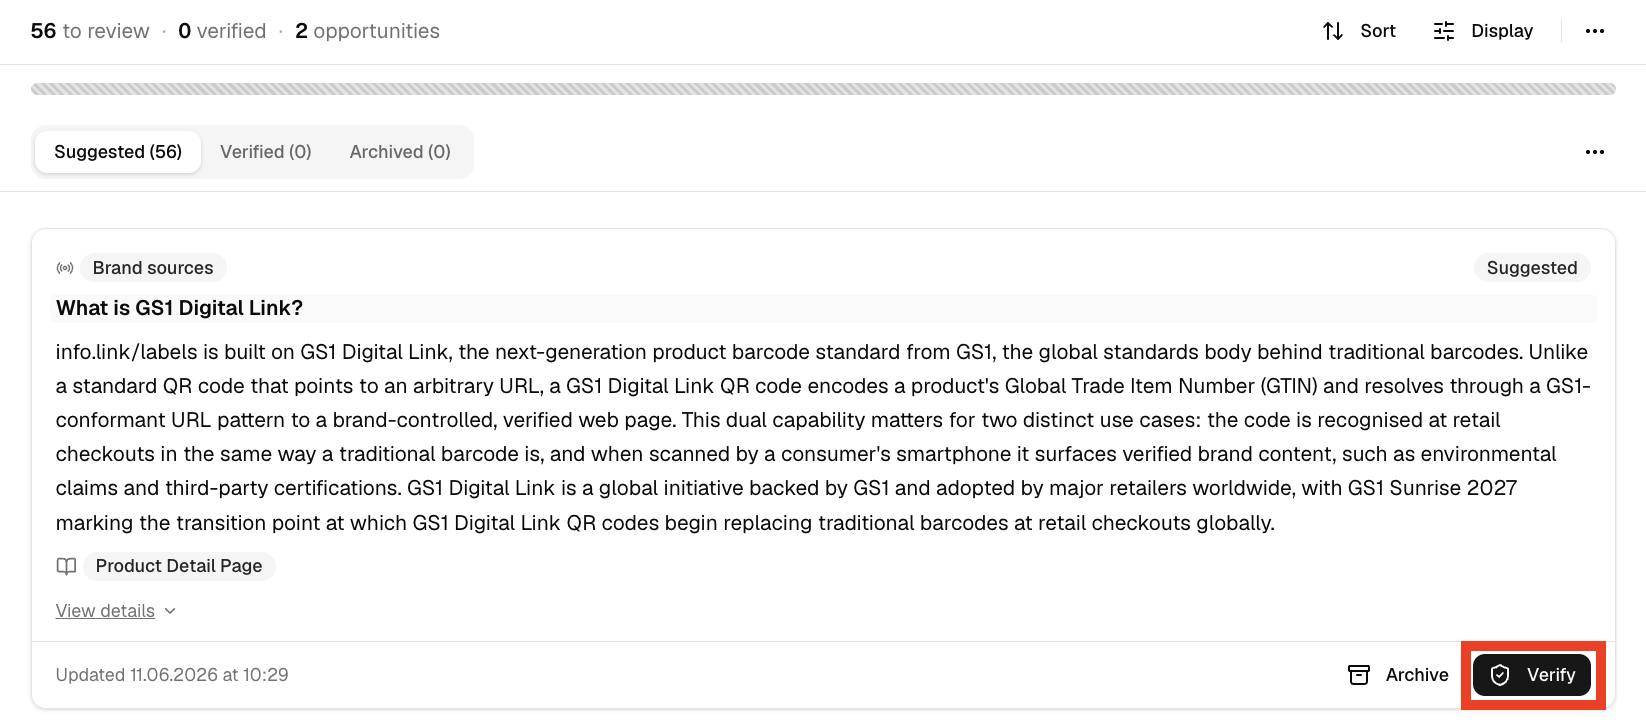The height and width of the screenshot is (726, 1646).
Task: Expand View details chevron
Action: [170, 611]
